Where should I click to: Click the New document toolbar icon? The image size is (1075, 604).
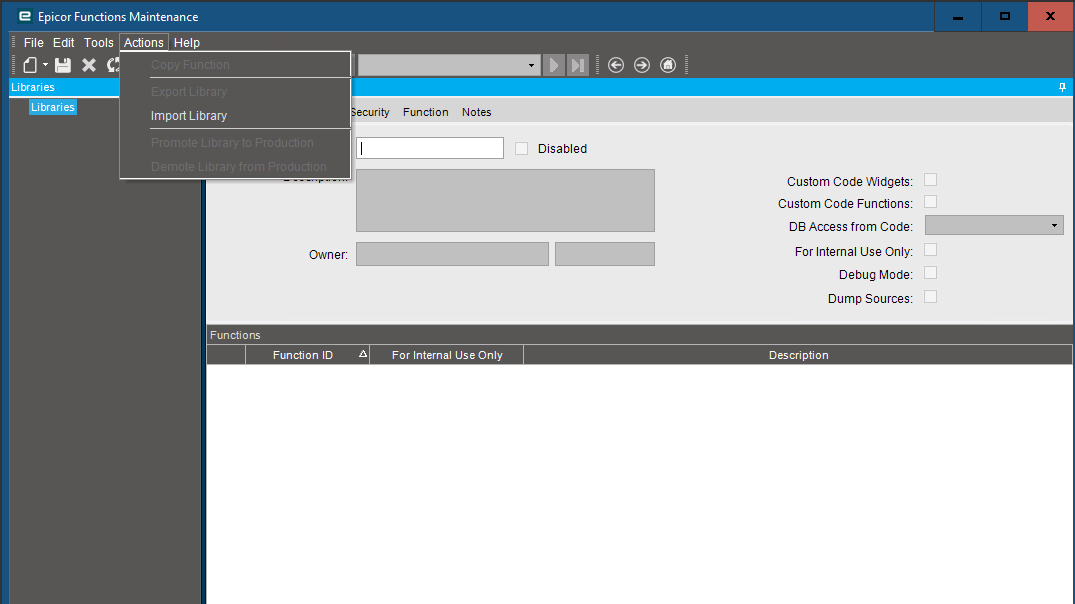[x=30, y=65]
